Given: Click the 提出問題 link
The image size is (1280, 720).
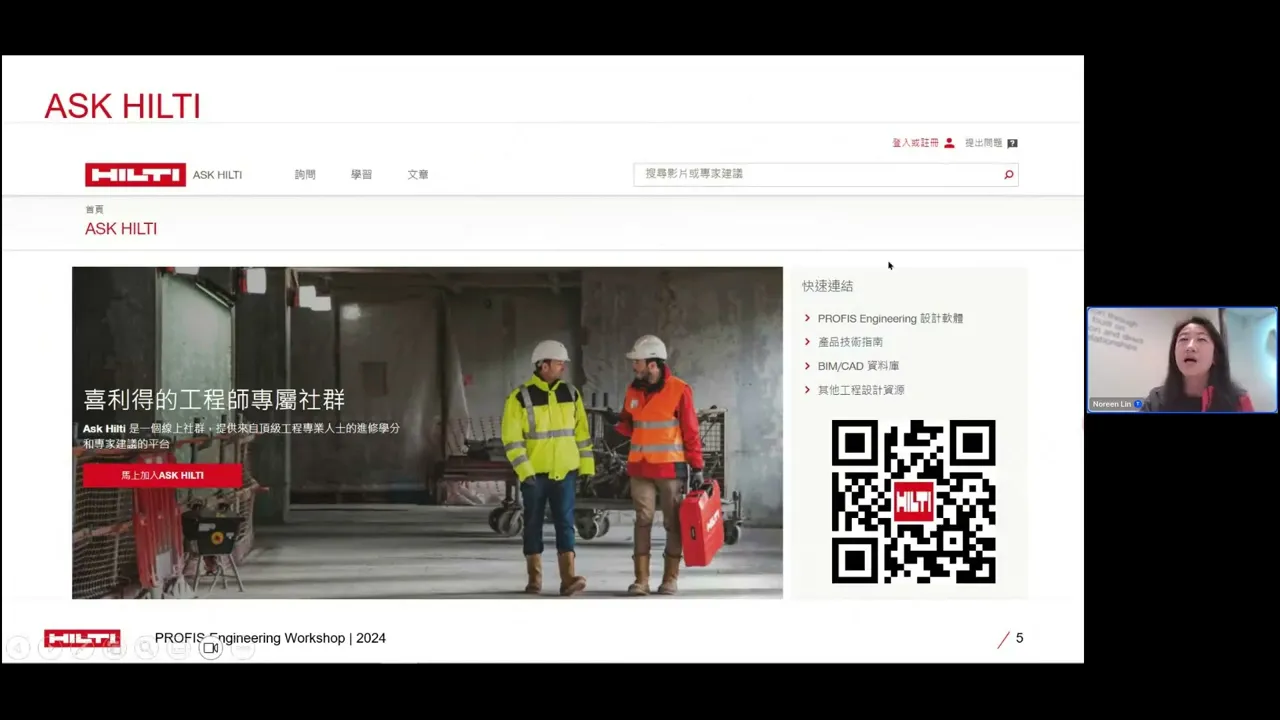Looking at the screenshot, I should coord(983,143).
